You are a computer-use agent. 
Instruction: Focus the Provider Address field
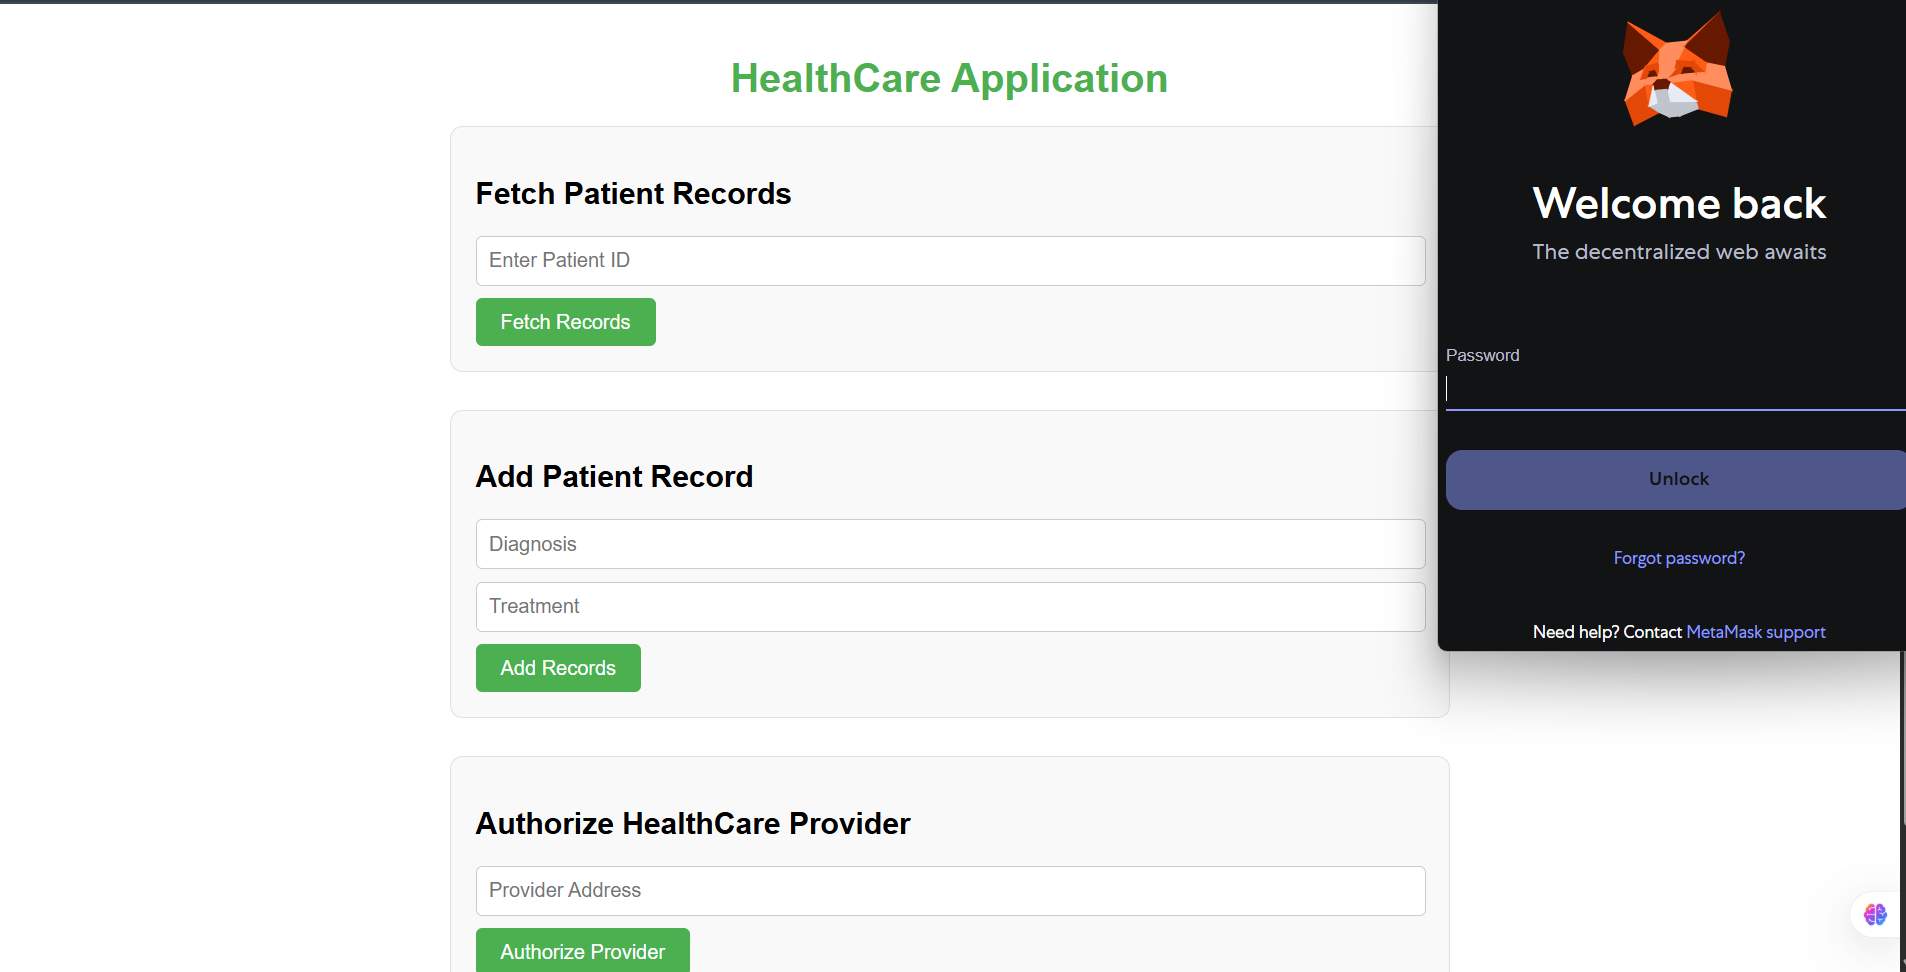click(950, 891)
